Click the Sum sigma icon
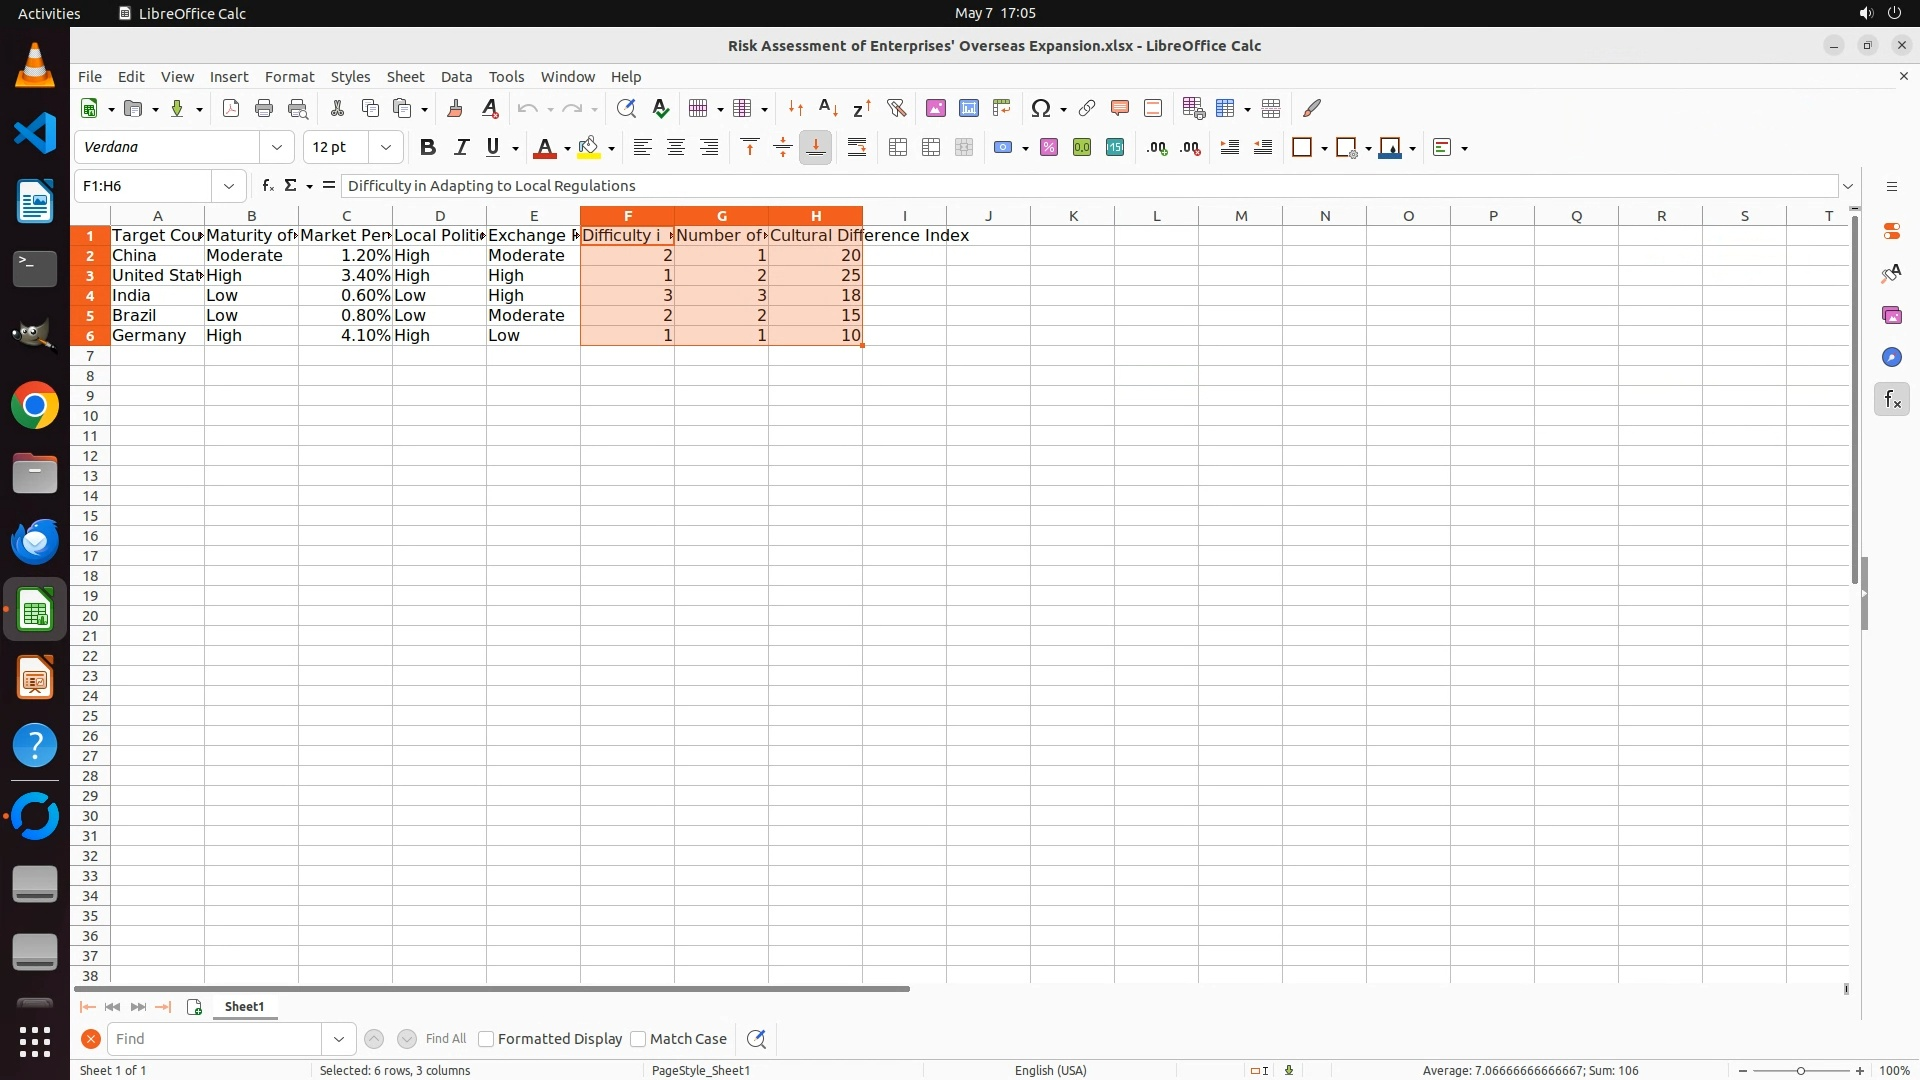 click(291, 186)
